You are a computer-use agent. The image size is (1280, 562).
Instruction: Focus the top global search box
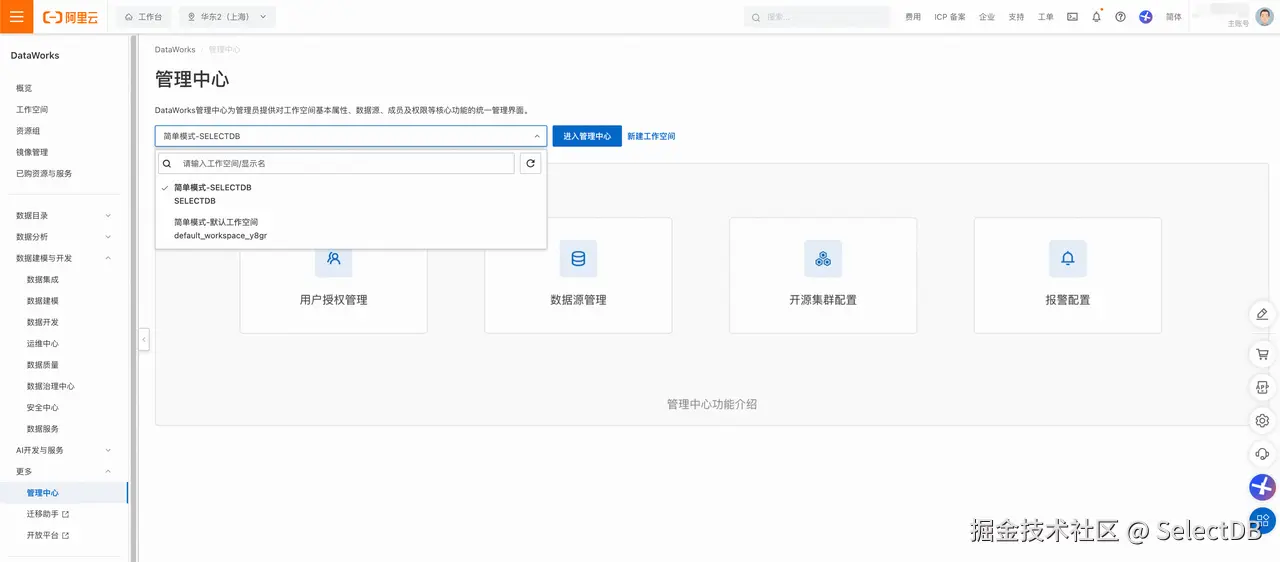tap(817, 17)
